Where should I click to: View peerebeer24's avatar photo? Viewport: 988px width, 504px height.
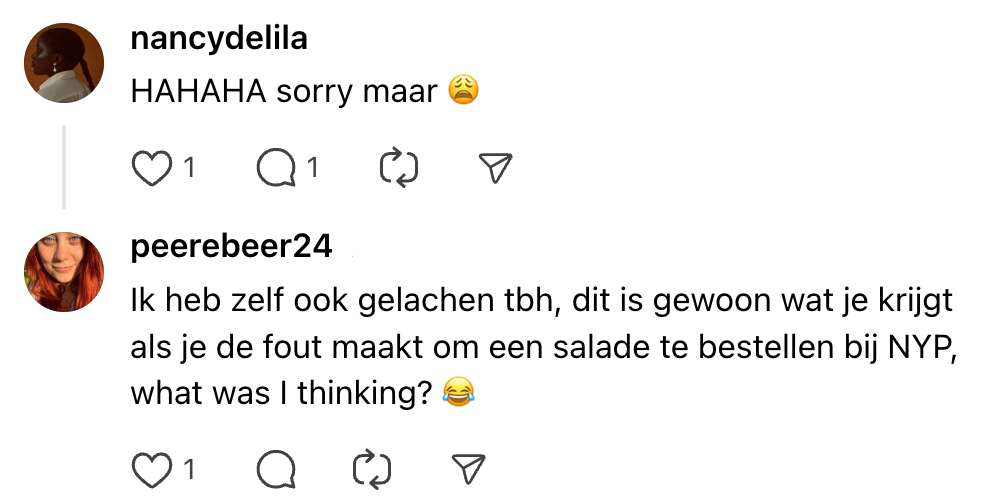point(64,271)
